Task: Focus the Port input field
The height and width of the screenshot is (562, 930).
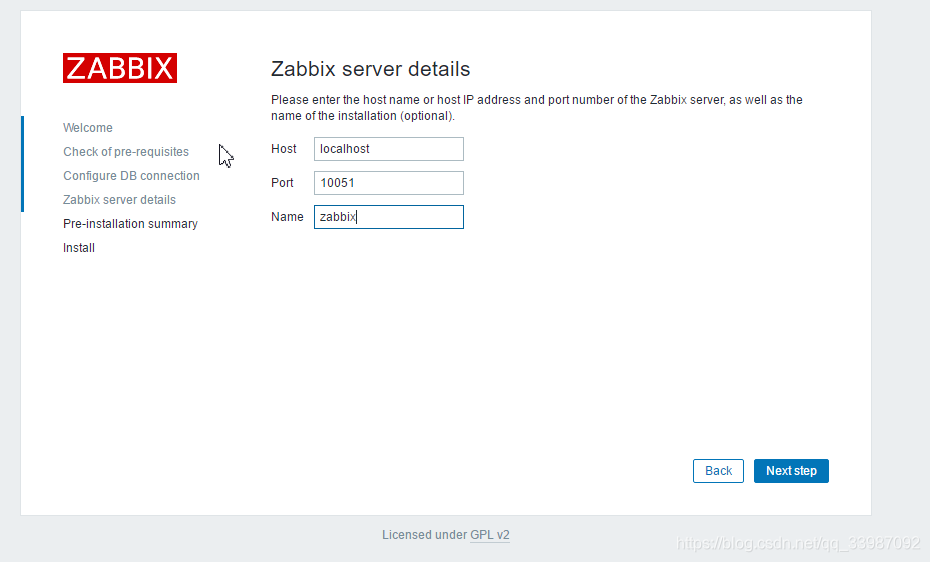Action: 388,183
